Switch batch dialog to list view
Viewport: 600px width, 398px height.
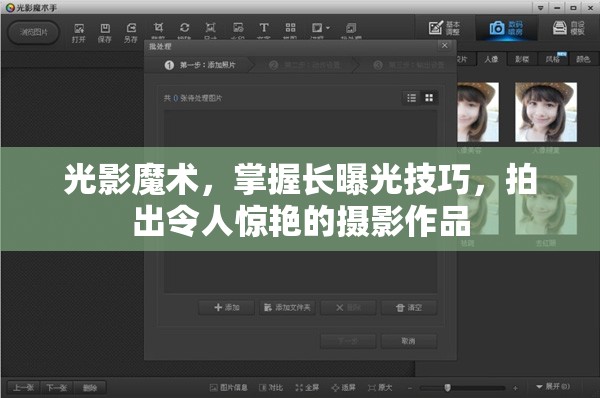point(412,98)
